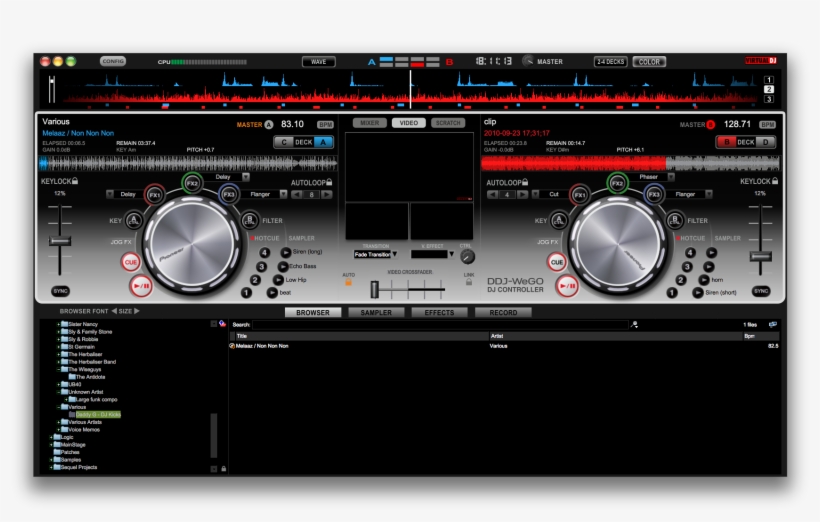Screen dimensions: 820x522
Task: Toggle the 2-4 DECKS button
Action: coord(610,62)
